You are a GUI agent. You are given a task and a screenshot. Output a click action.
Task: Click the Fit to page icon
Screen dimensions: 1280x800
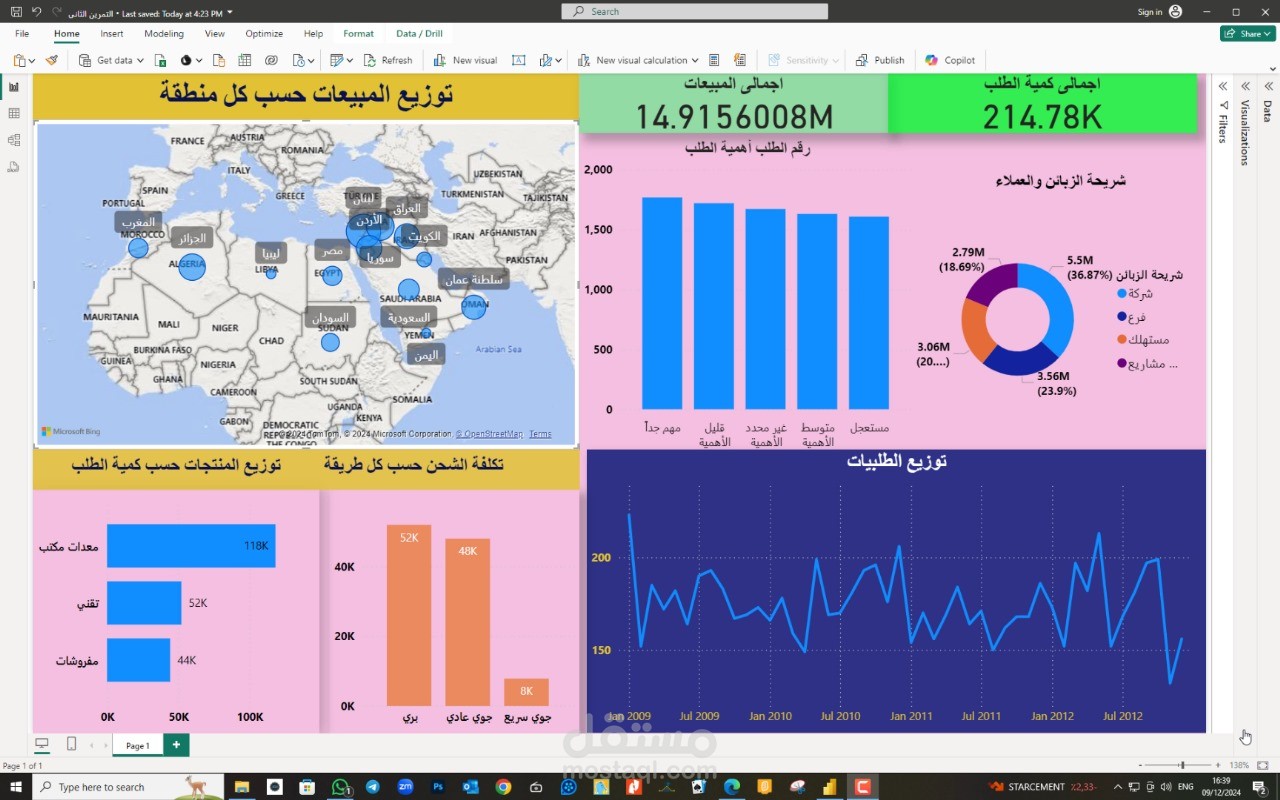(x=1263, y=765)
